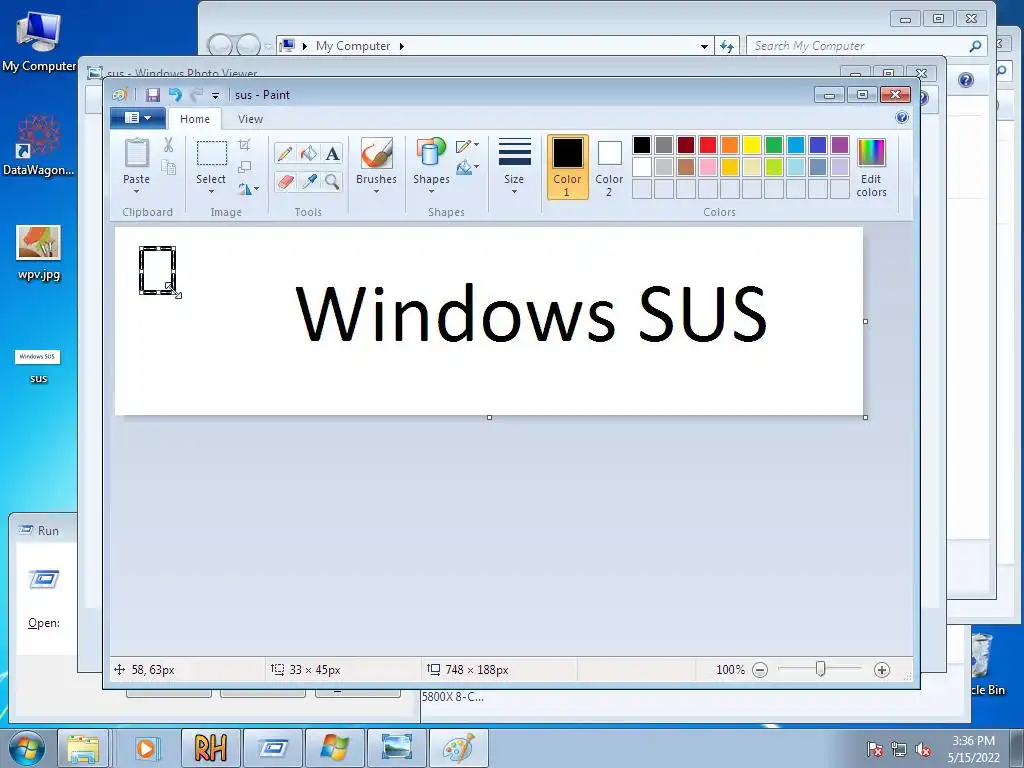
Task: Pick the green color swatch
Action: [774, 144]
